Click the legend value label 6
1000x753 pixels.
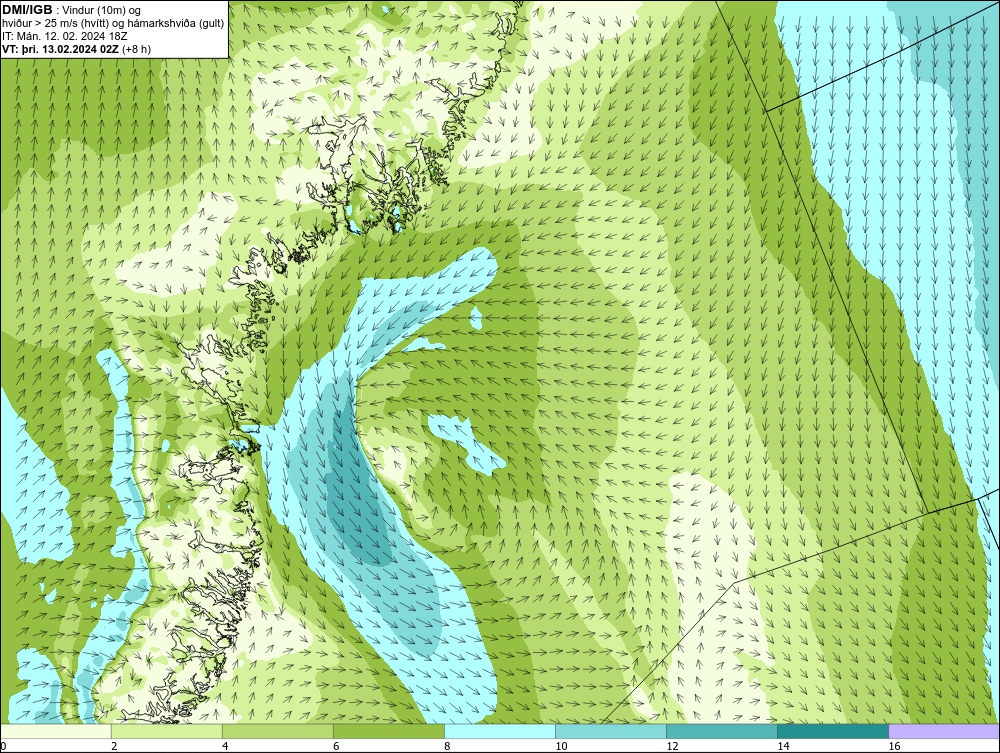coord(336,746)
